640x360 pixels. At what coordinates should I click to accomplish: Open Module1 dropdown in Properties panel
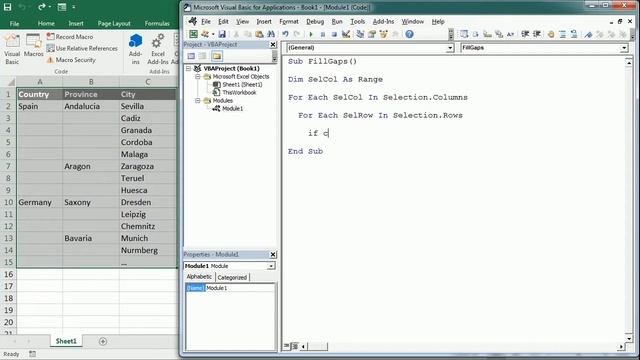click(x=271, y=266)
